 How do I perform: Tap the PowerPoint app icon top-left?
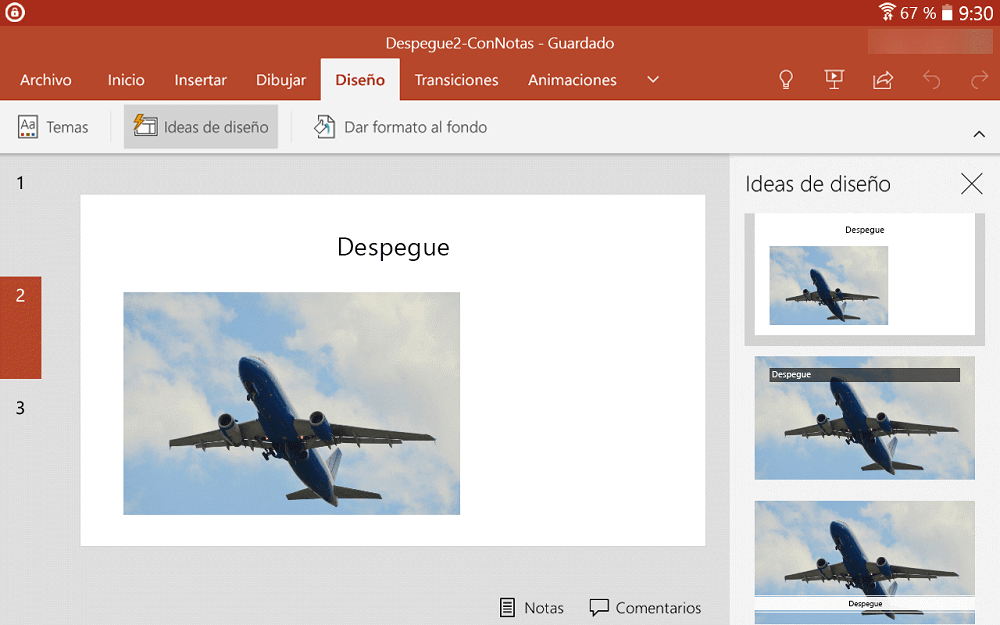[14, 13]
